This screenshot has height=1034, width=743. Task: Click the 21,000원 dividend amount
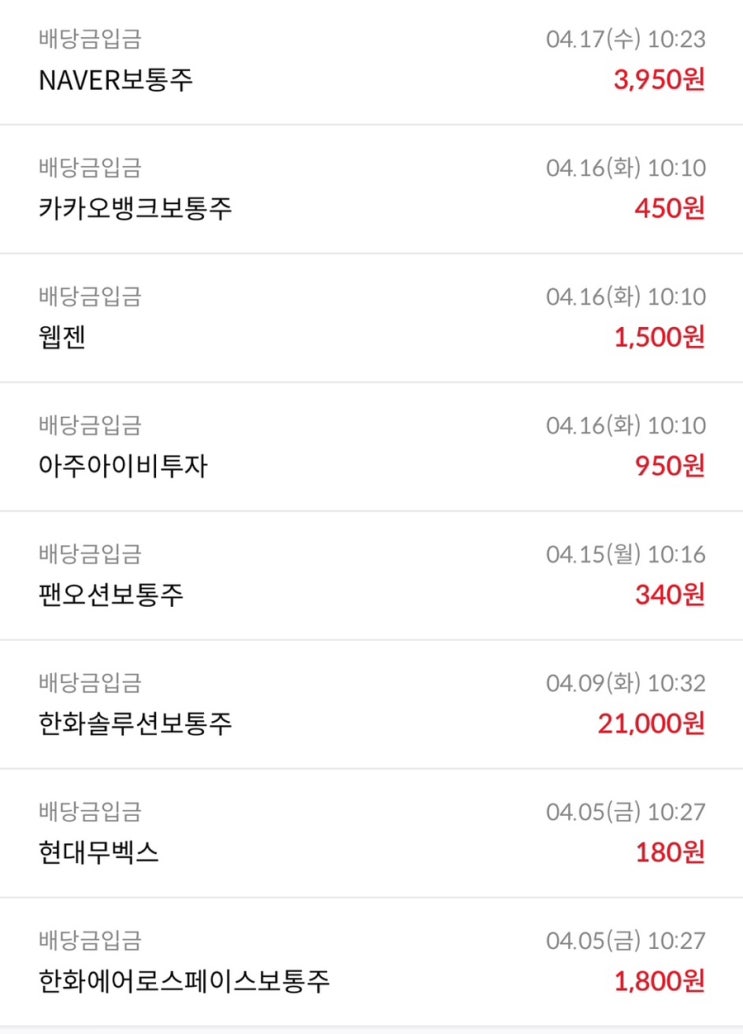tap(651, 724)
